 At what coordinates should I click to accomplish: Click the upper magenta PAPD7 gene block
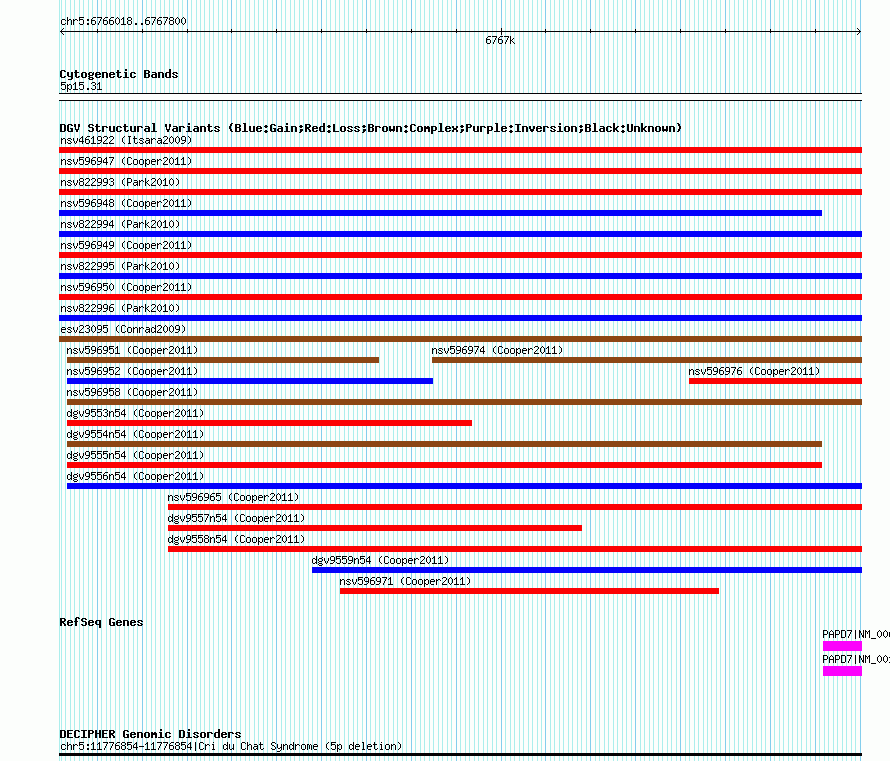[842, 646]
